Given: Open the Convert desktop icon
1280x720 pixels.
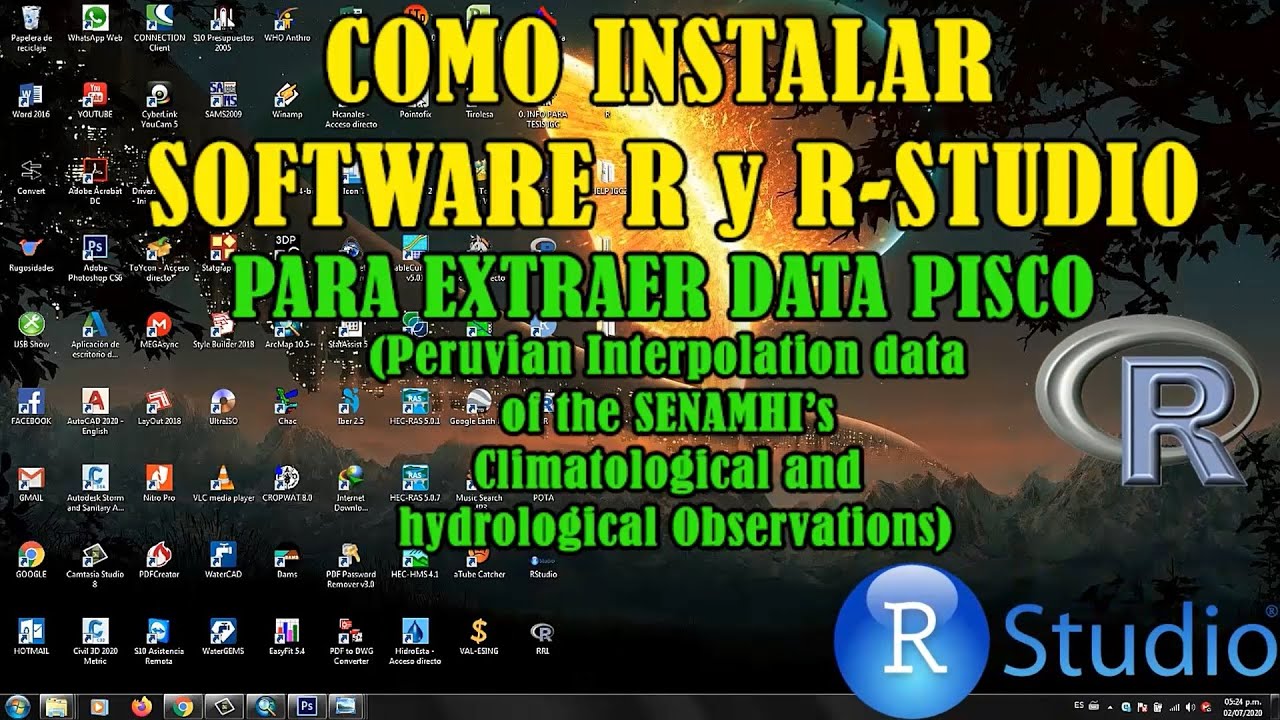Looking at the screenshot, I should [31, 177].
